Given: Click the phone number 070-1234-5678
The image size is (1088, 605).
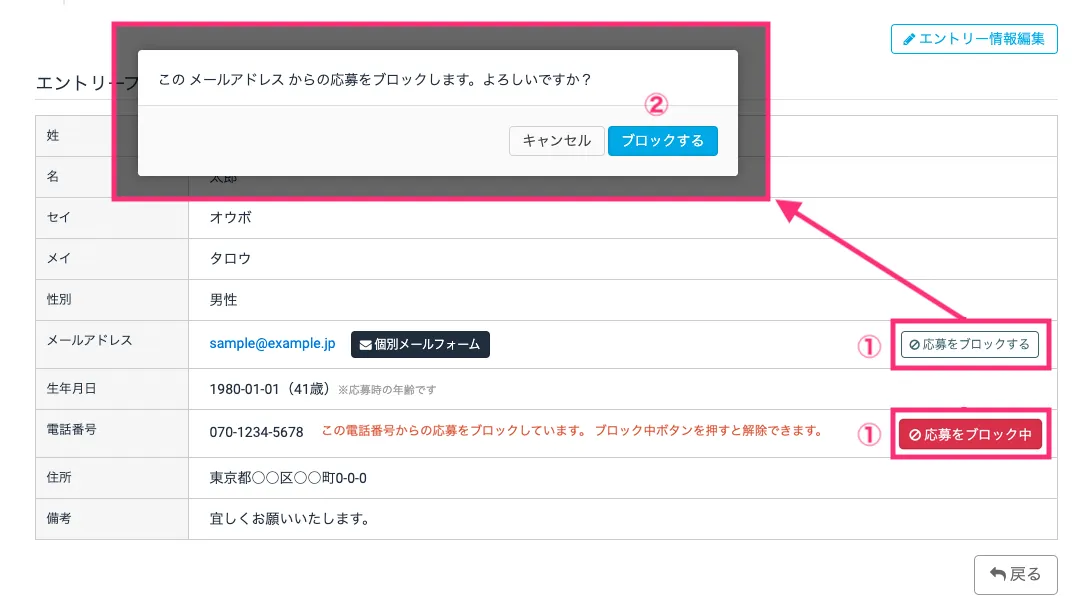Looking at the screenshot, I should point(256,432).
